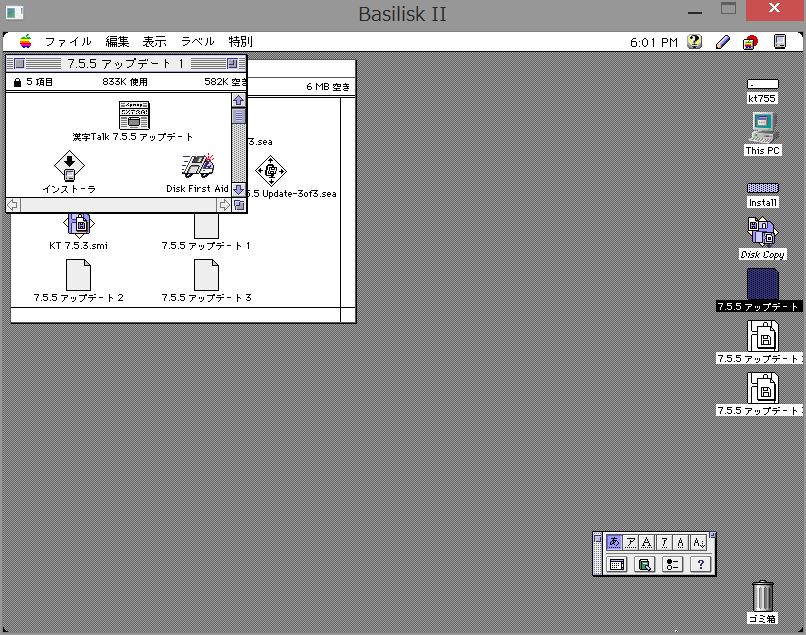Viewport: 806px width, 635px height.
Task: Open input palette options radio-list button
Action: [x=672, y=565]
